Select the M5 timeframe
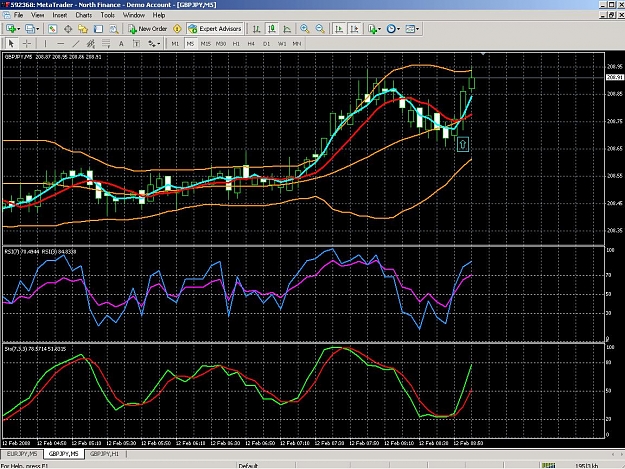Image resolution: width=625 pixels, height=469 pixels. coord(190,43)
